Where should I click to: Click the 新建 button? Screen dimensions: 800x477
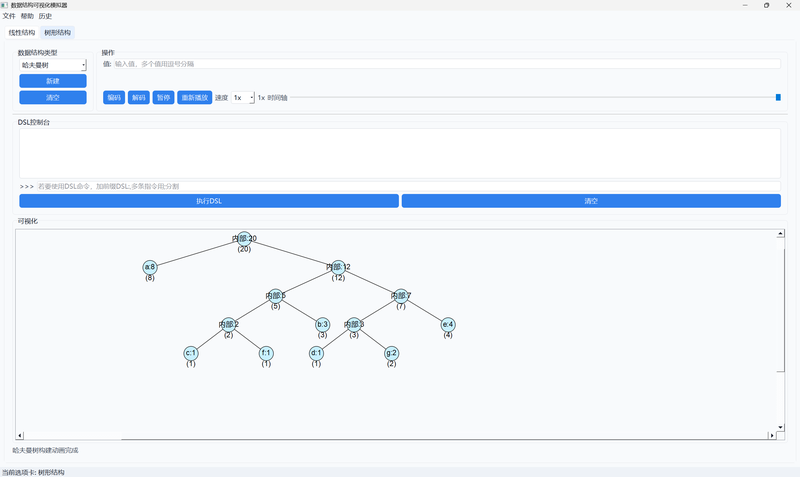53,81
